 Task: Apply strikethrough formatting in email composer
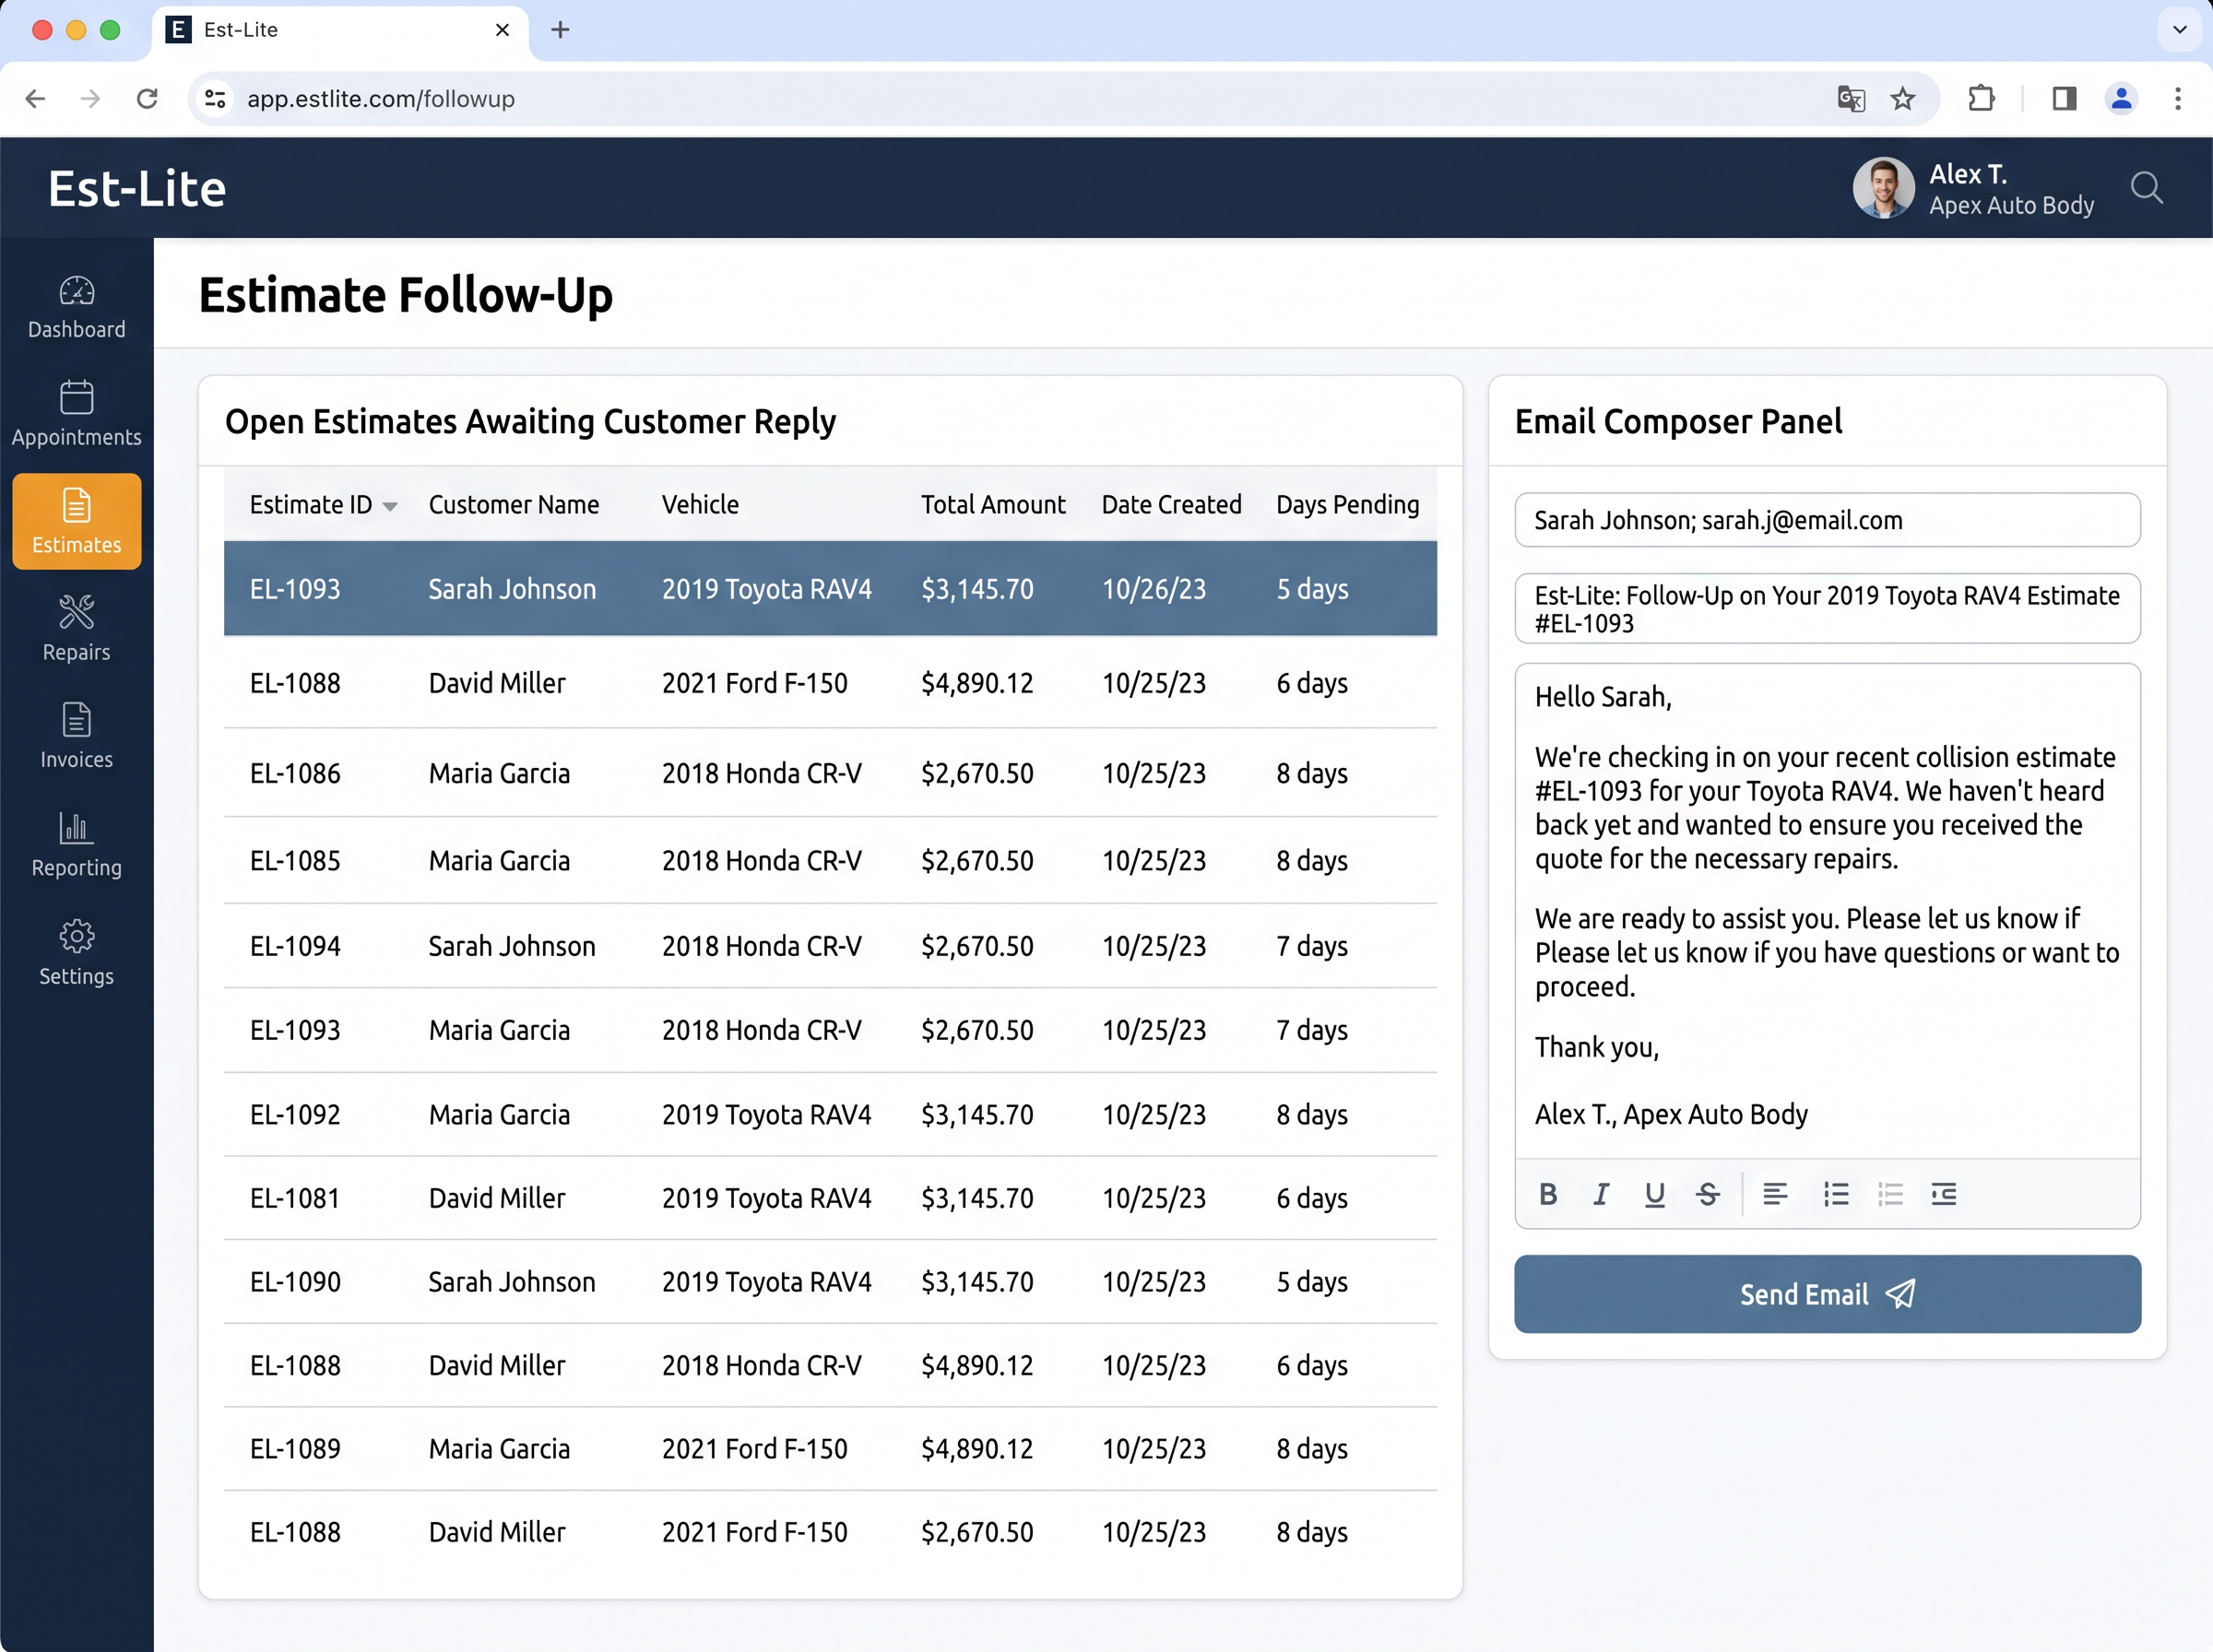[1708, 1194]
